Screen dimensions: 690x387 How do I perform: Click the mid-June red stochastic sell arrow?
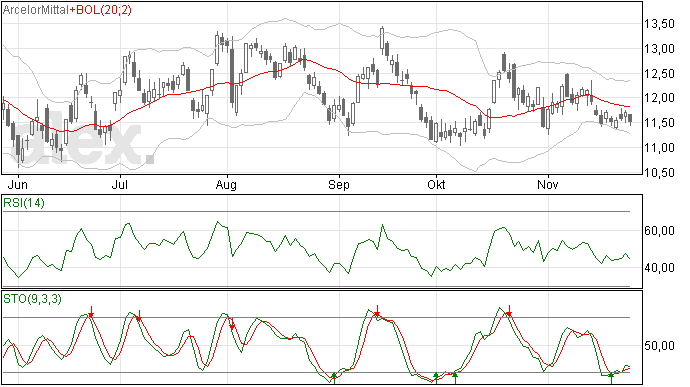pos(91,311)
